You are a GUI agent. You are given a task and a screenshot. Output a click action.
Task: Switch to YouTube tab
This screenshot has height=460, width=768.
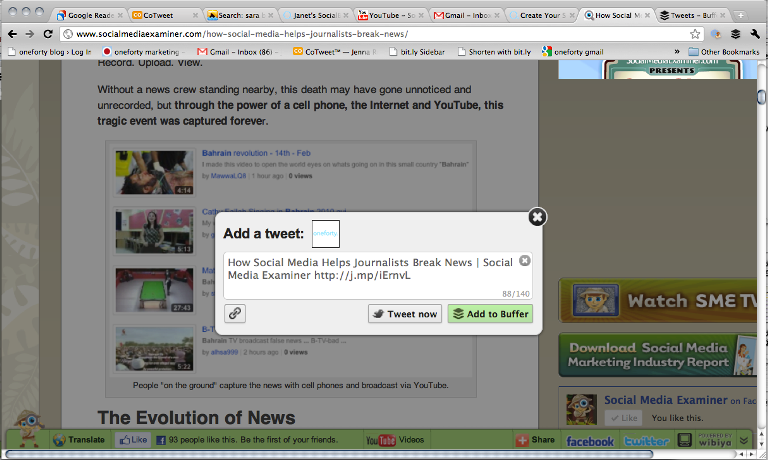pos(391,15)
